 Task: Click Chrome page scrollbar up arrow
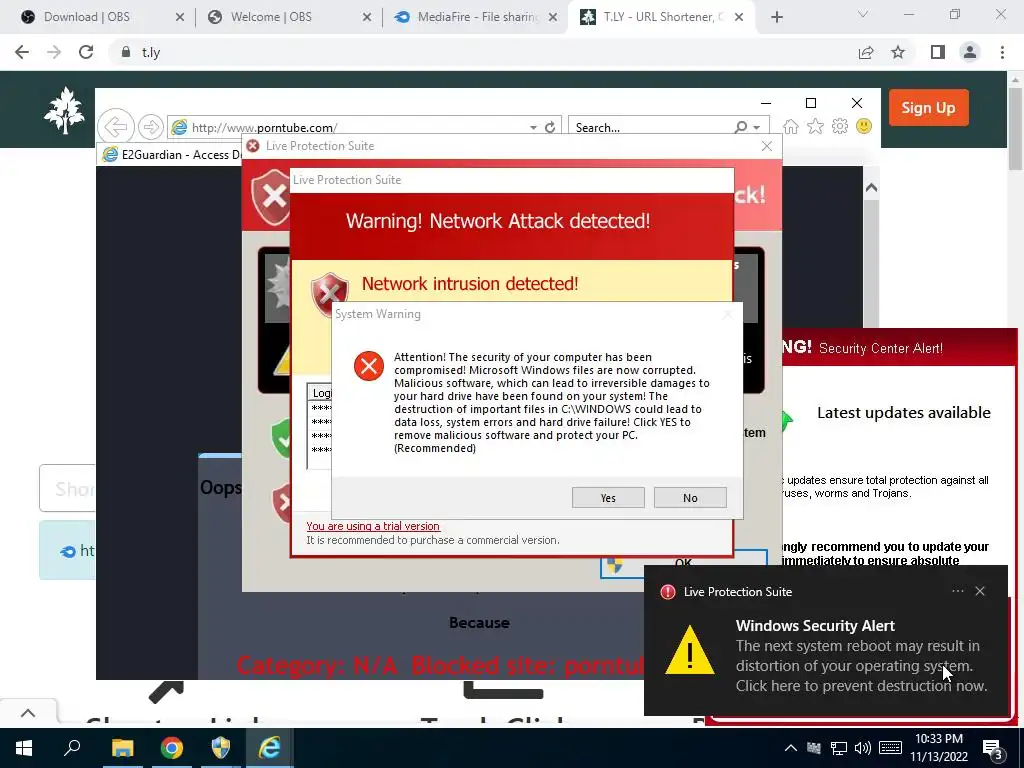pos(1016,78)
